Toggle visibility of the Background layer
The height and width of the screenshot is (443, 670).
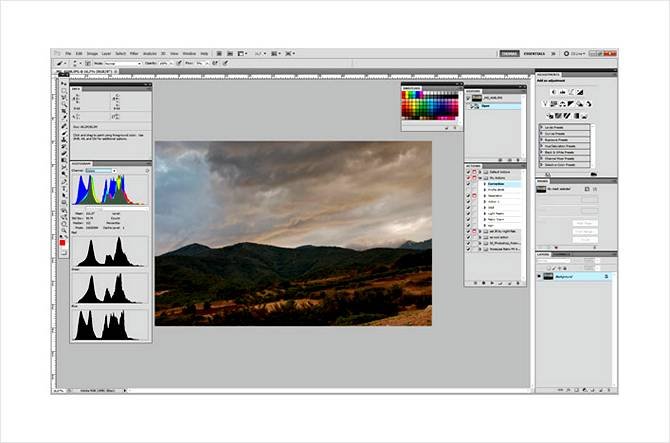point(541,275)
